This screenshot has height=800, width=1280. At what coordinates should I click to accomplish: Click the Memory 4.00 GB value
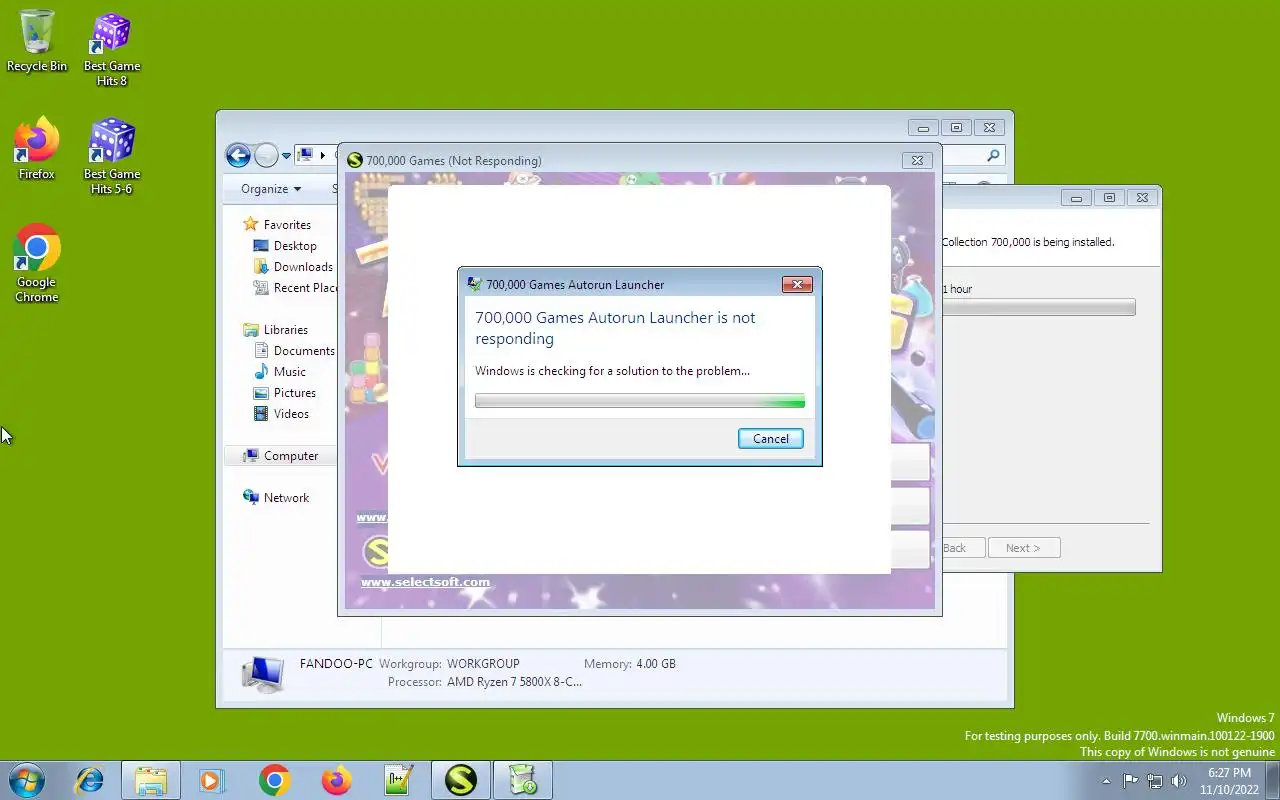pyautogui.click(x=656, y=664)
